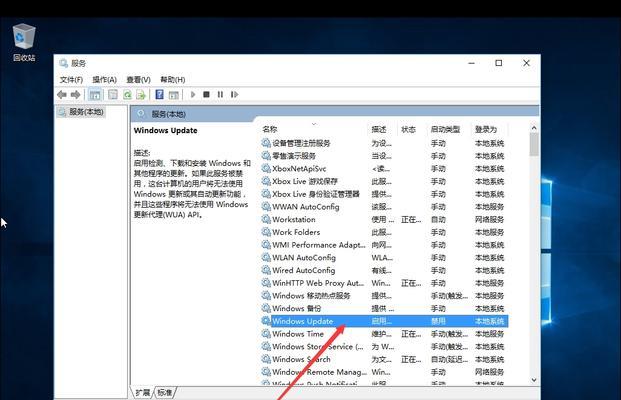
Task: Click gear icon of Windows Time service
Action: 266,333
